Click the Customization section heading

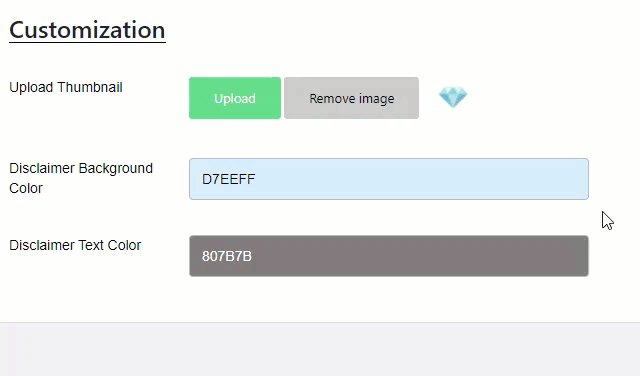click(87, 30)
